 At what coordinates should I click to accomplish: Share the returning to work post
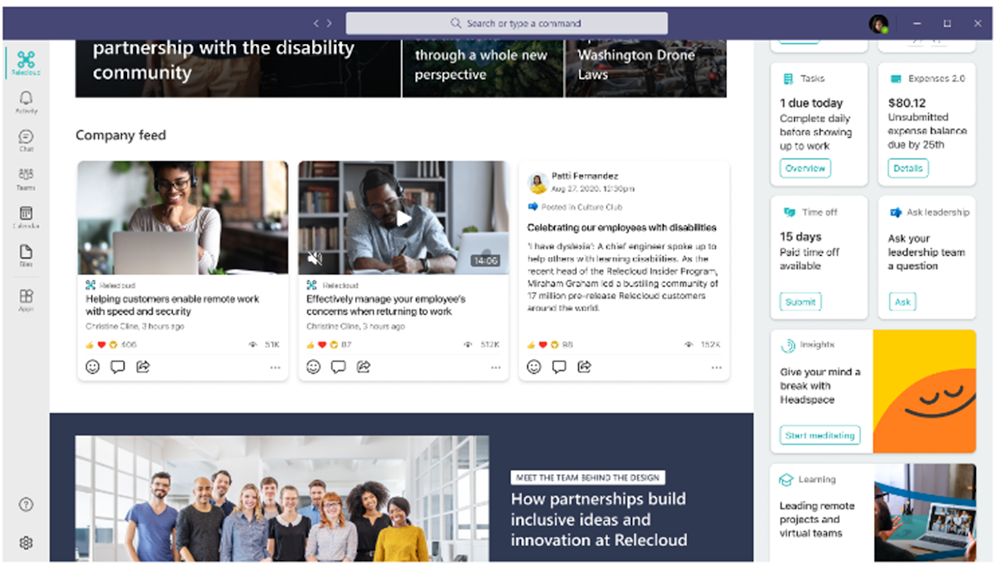pos(363,366)
